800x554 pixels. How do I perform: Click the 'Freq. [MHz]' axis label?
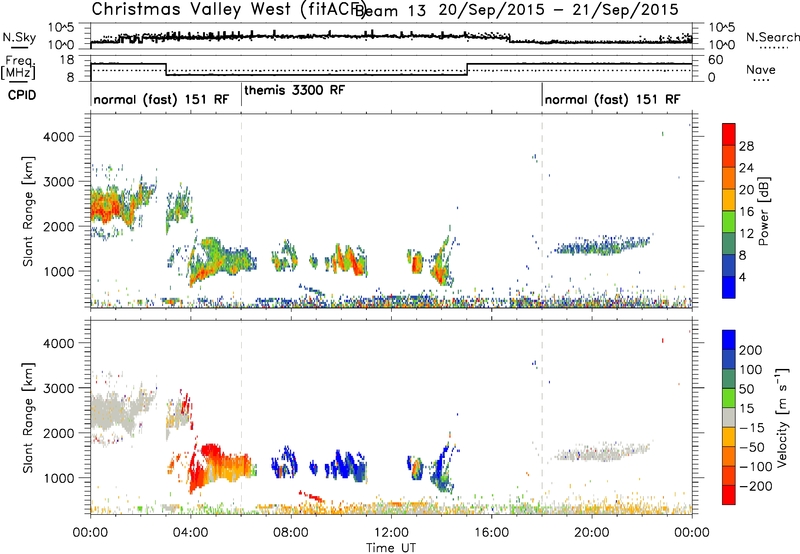point(18,67)
